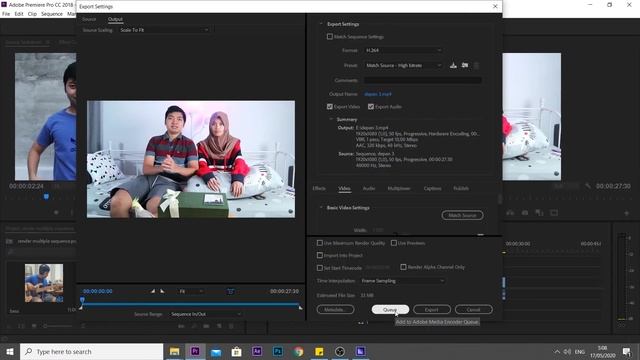This screenshot has width=640, height=360.
Task: Open Adobe Media Encoder from the taskbar
Action: 360,351
